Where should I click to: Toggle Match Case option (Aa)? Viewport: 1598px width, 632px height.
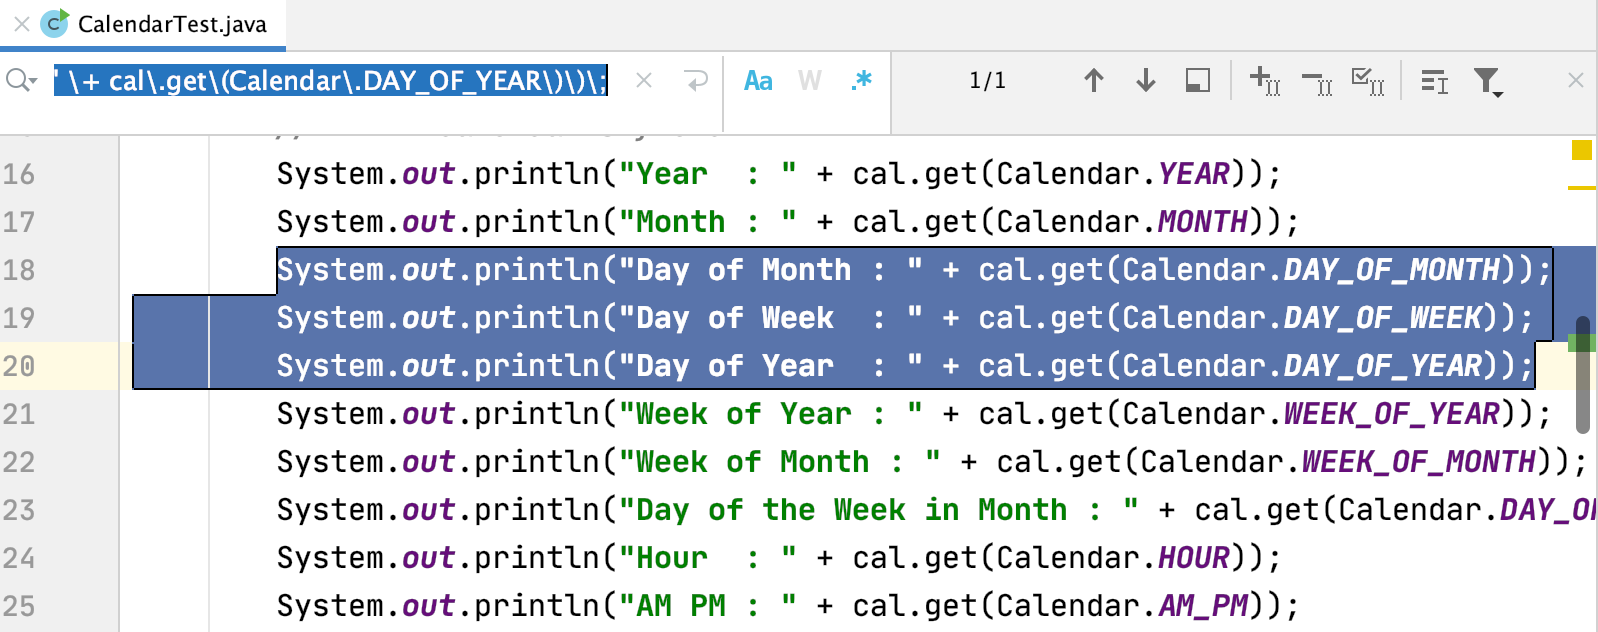pos(758,81)
